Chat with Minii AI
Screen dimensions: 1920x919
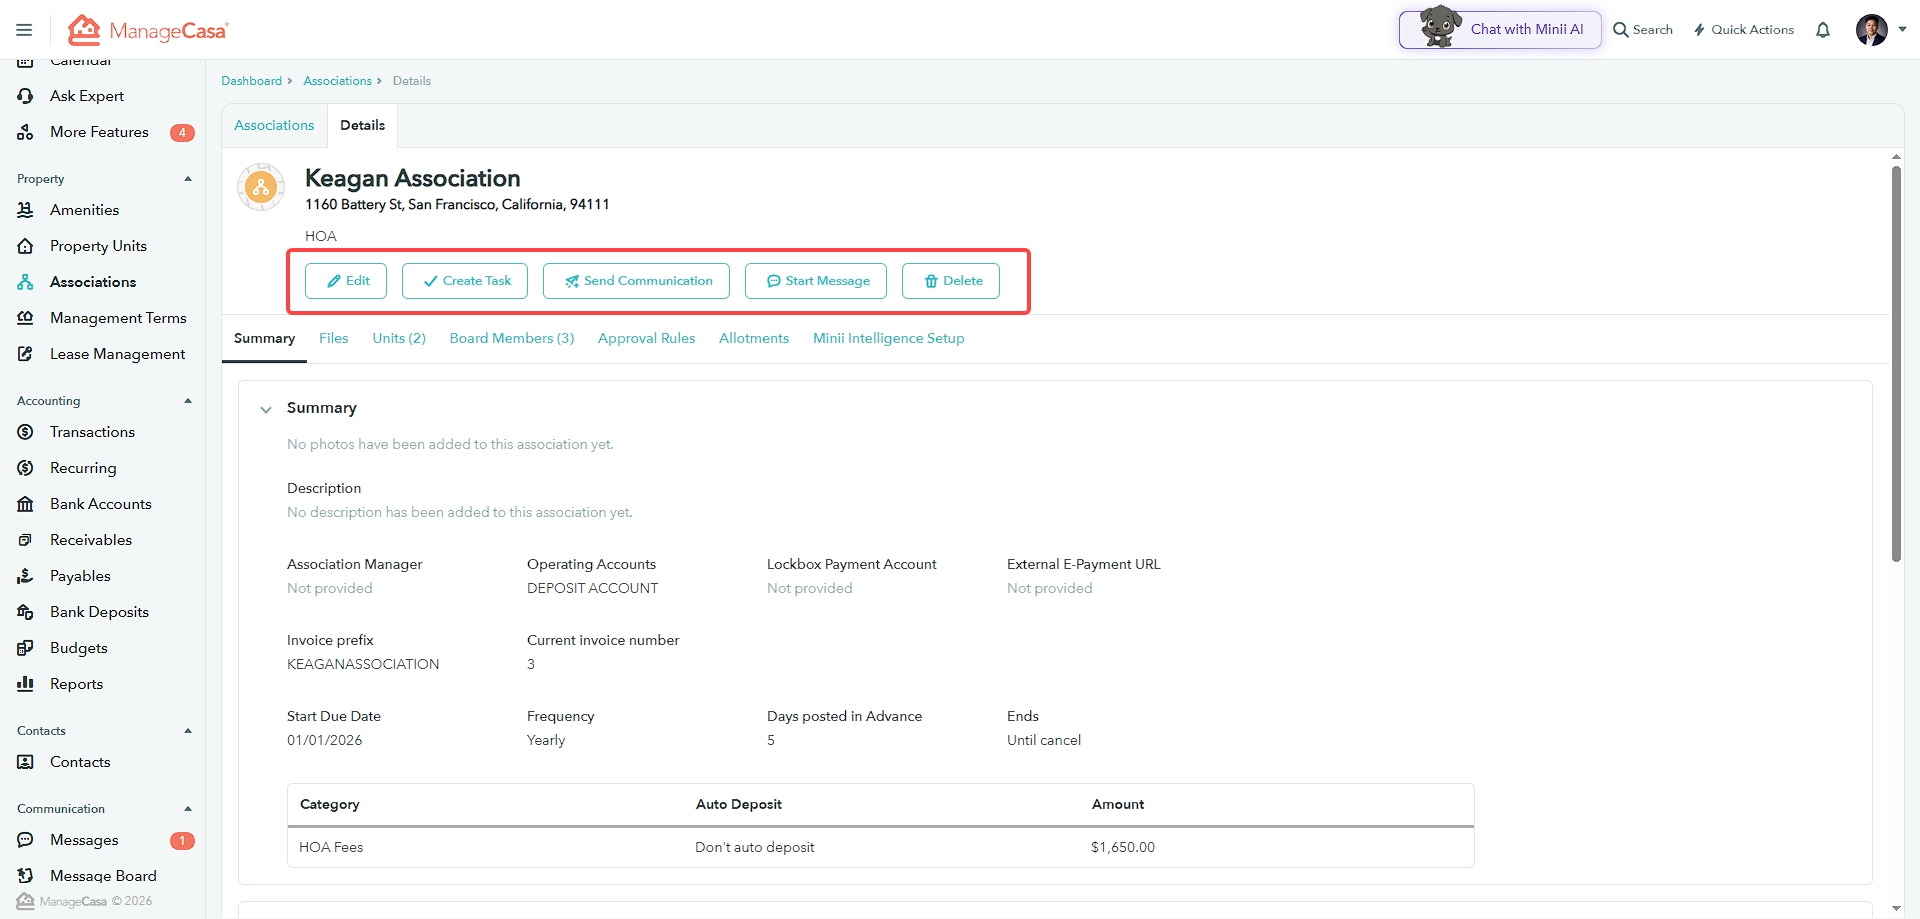[1500, 30]
